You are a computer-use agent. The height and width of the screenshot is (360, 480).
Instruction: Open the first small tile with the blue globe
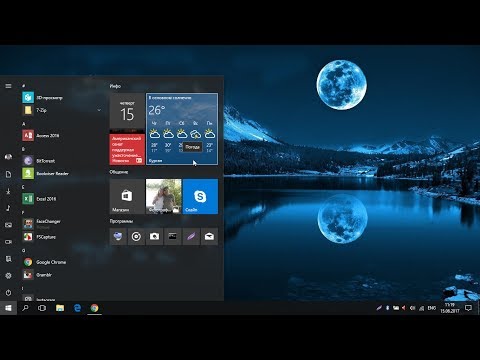pos(118,237)
